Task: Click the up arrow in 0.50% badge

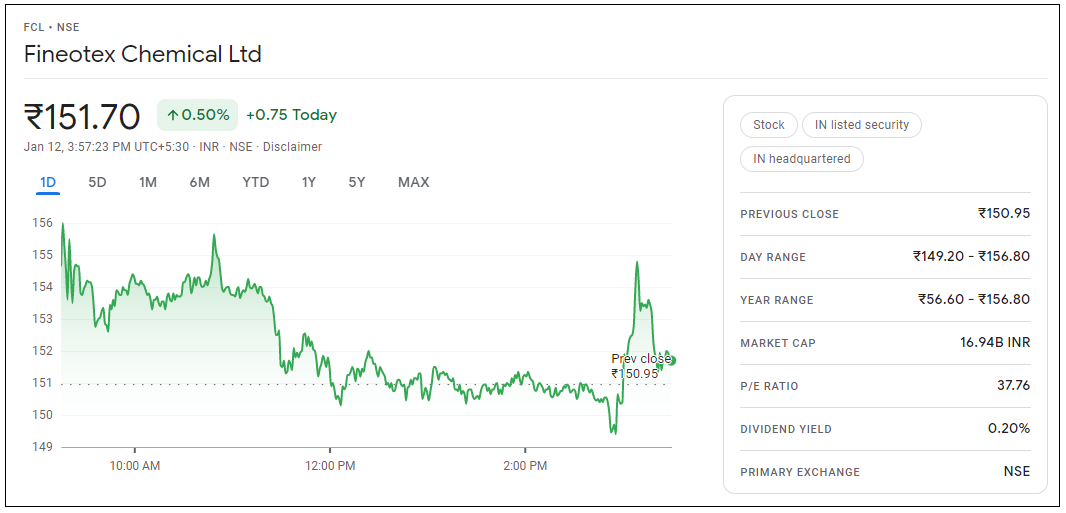Action: pyautogui.click(x=172, y=116)
